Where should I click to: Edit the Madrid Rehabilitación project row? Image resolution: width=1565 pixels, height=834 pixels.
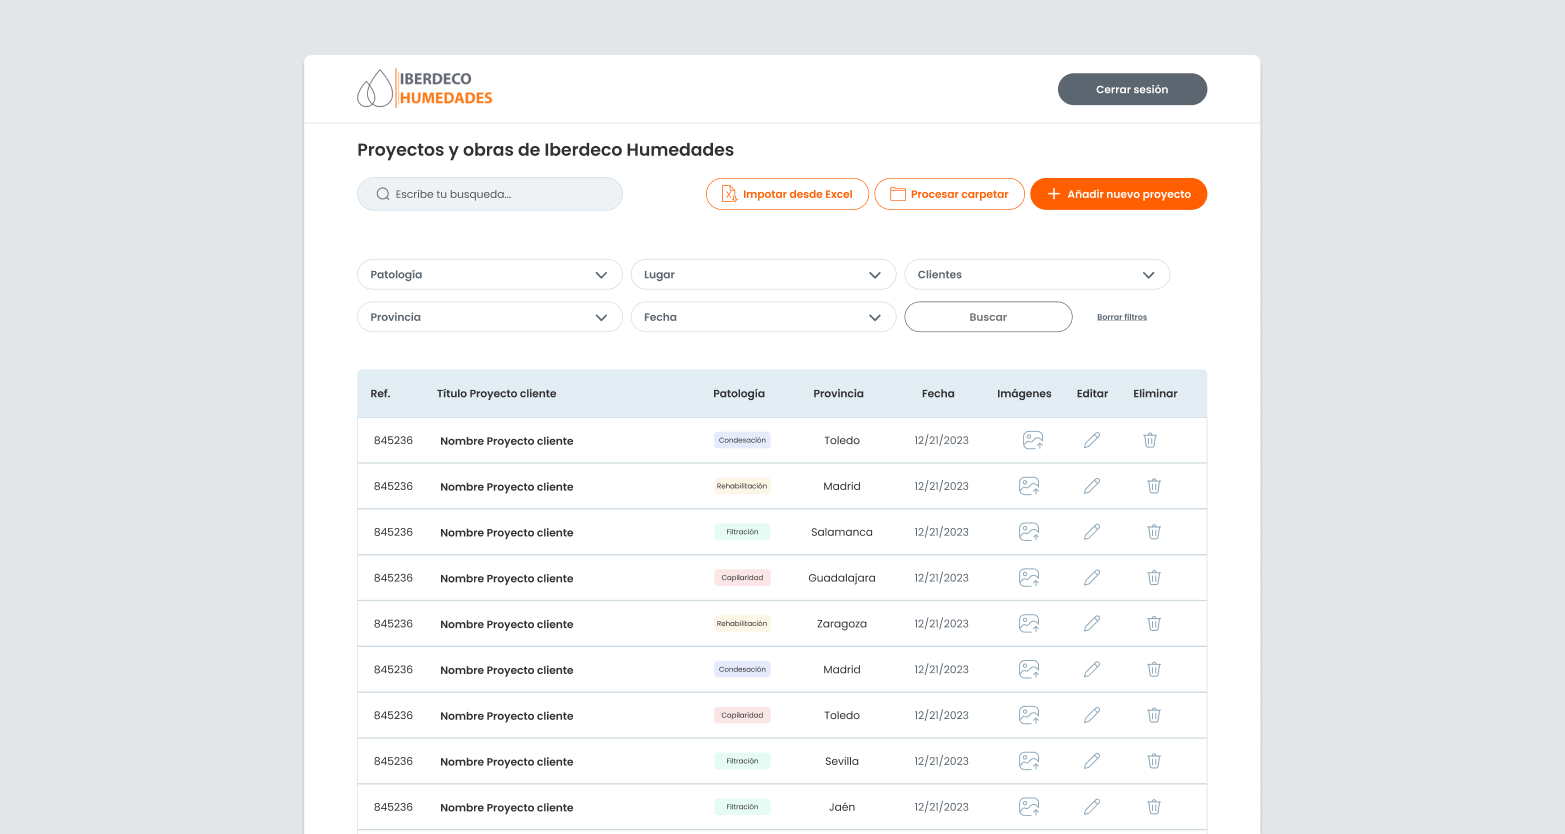[x=1092, y=486]
